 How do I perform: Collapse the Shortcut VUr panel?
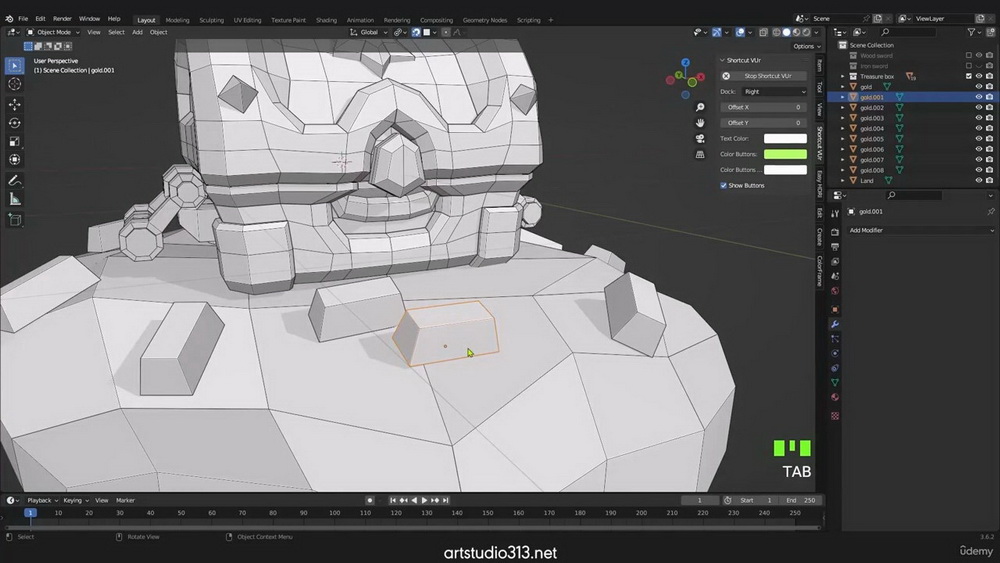722,60
